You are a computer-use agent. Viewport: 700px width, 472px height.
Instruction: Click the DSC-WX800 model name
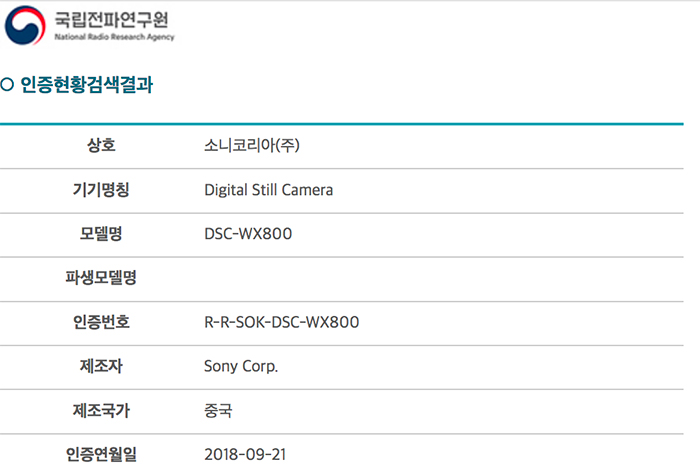coord(248,234)
